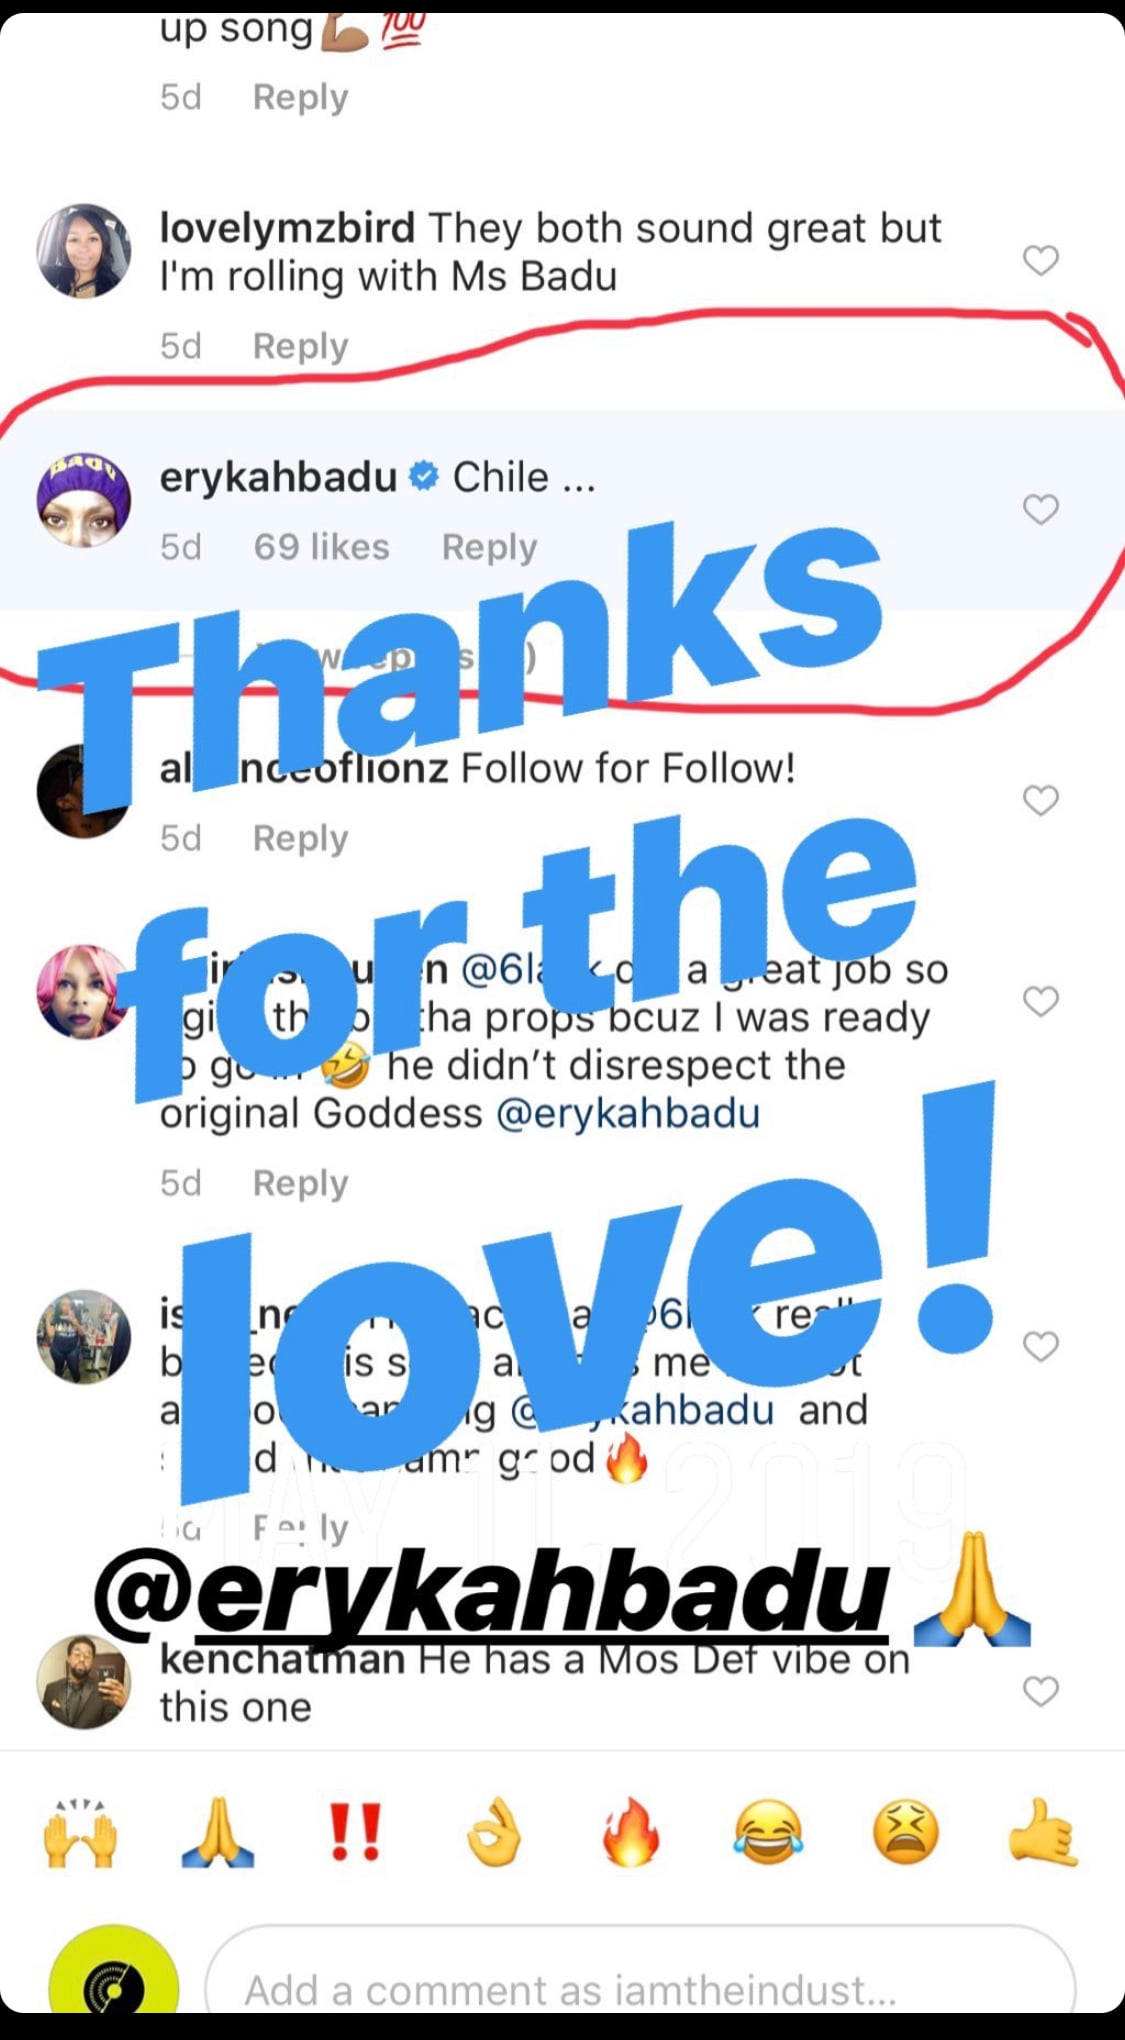
Task: Open the @erykahbadu mention in Goddess comment
Action: [x=628, y=1113]
